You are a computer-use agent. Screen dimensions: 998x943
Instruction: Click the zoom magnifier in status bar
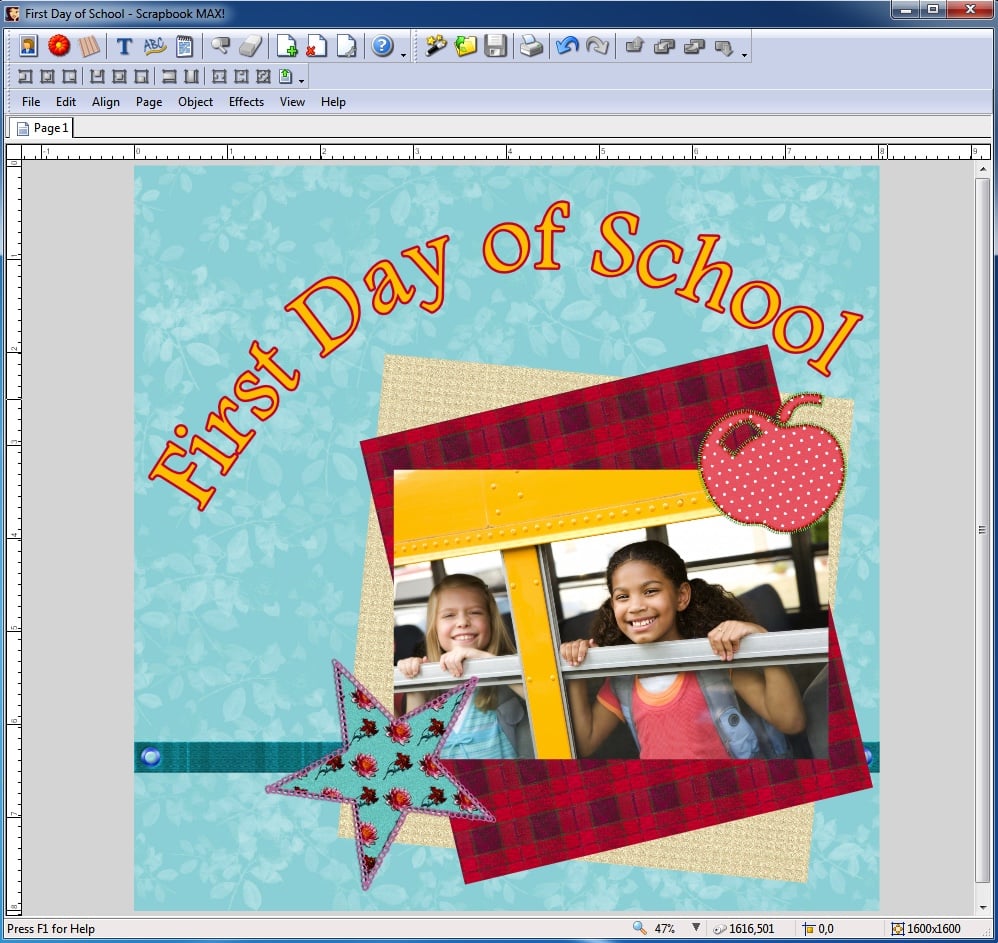pos(640,928)
